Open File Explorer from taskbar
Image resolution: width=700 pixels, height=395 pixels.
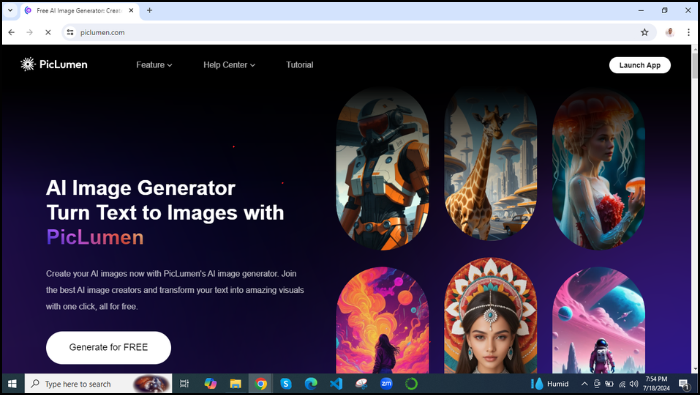pos(235,384)
